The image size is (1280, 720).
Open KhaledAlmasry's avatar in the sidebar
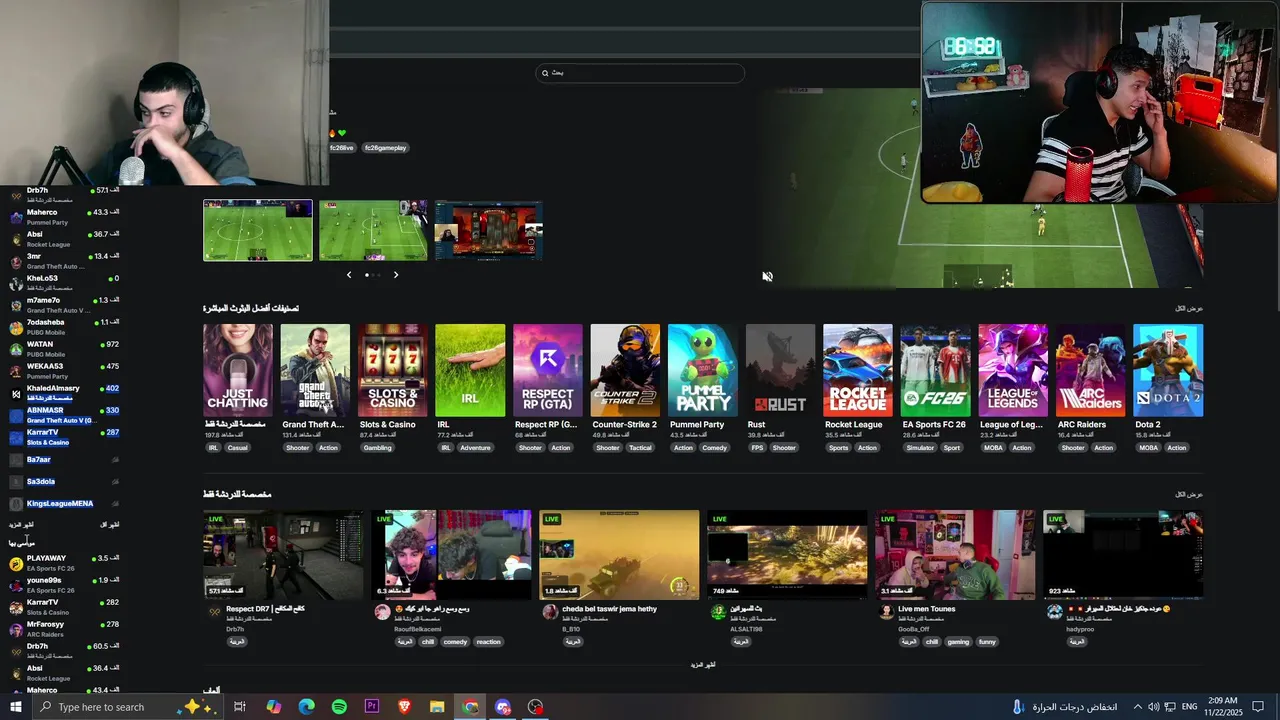16,393
